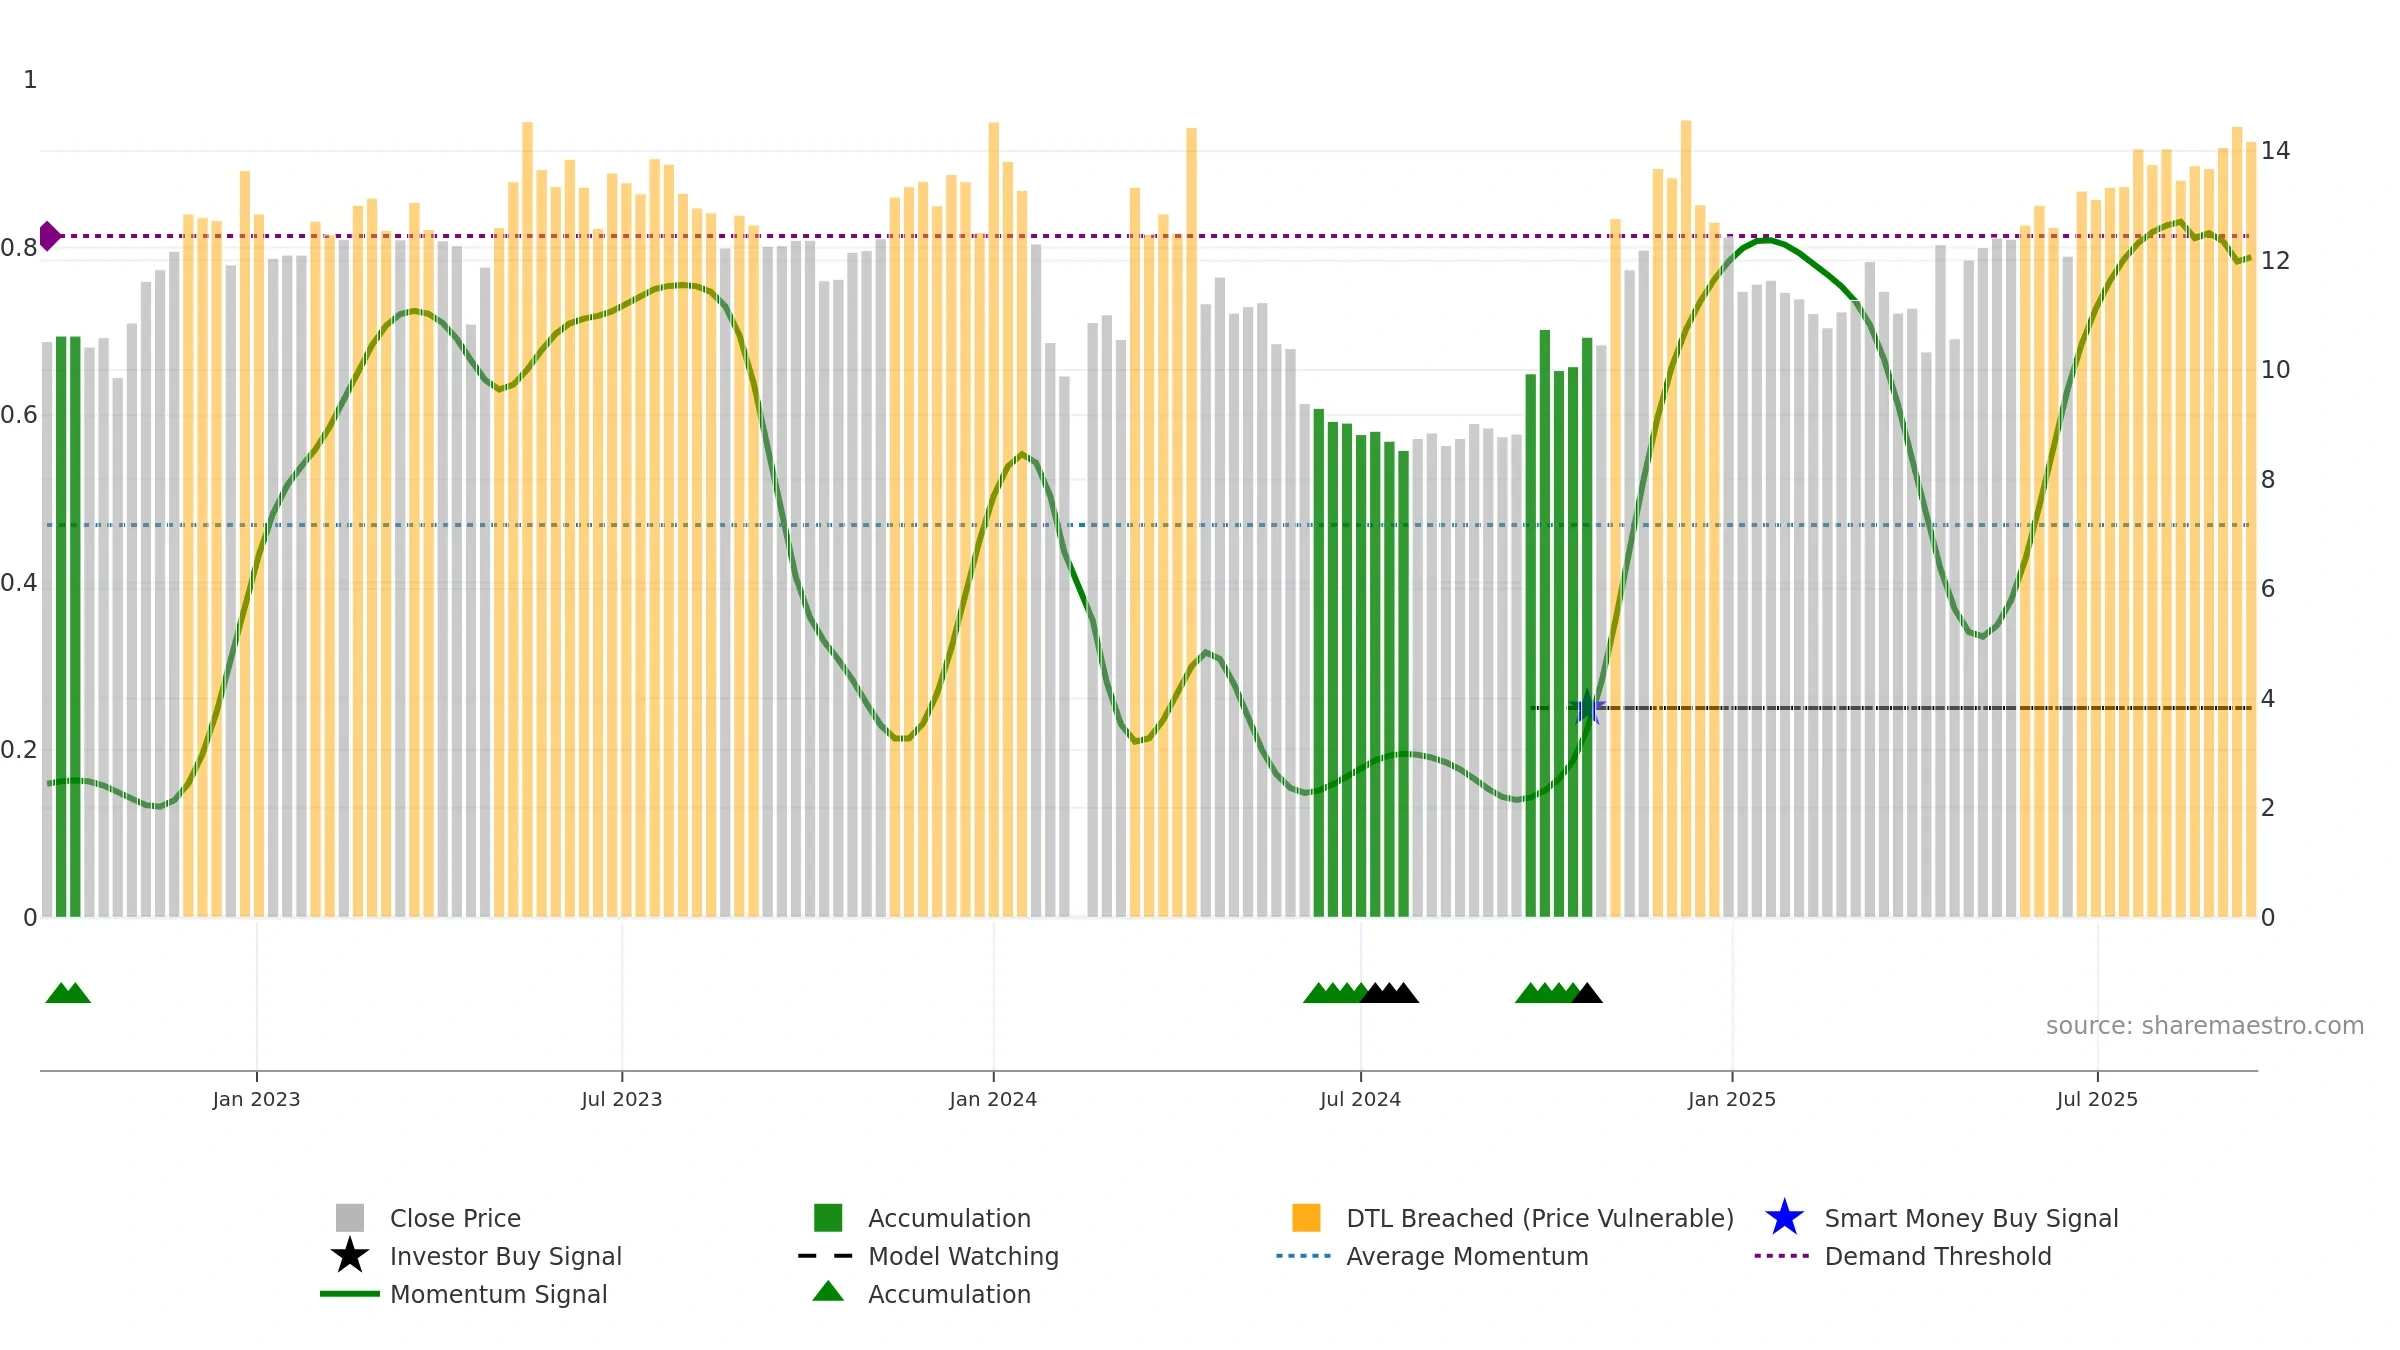The height and width of the screenshot is (1350, 2400).
Task: Click the green Accumulation triangle legend icon
Action: [x=828, y=1291]
